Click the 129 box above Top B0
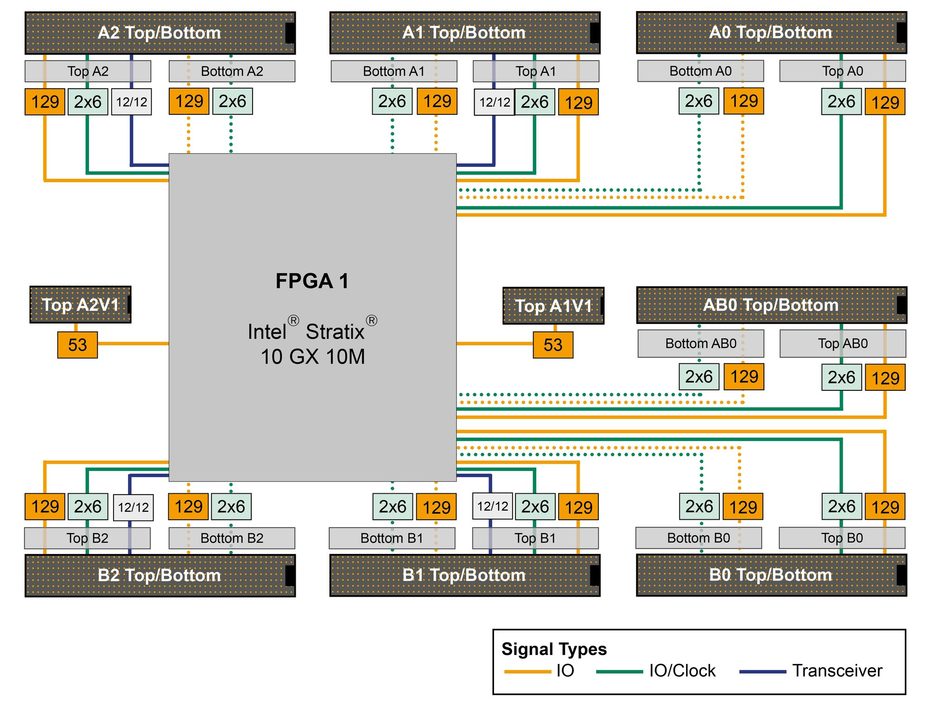This screenshot has height=713, width=927. (885, 507)
